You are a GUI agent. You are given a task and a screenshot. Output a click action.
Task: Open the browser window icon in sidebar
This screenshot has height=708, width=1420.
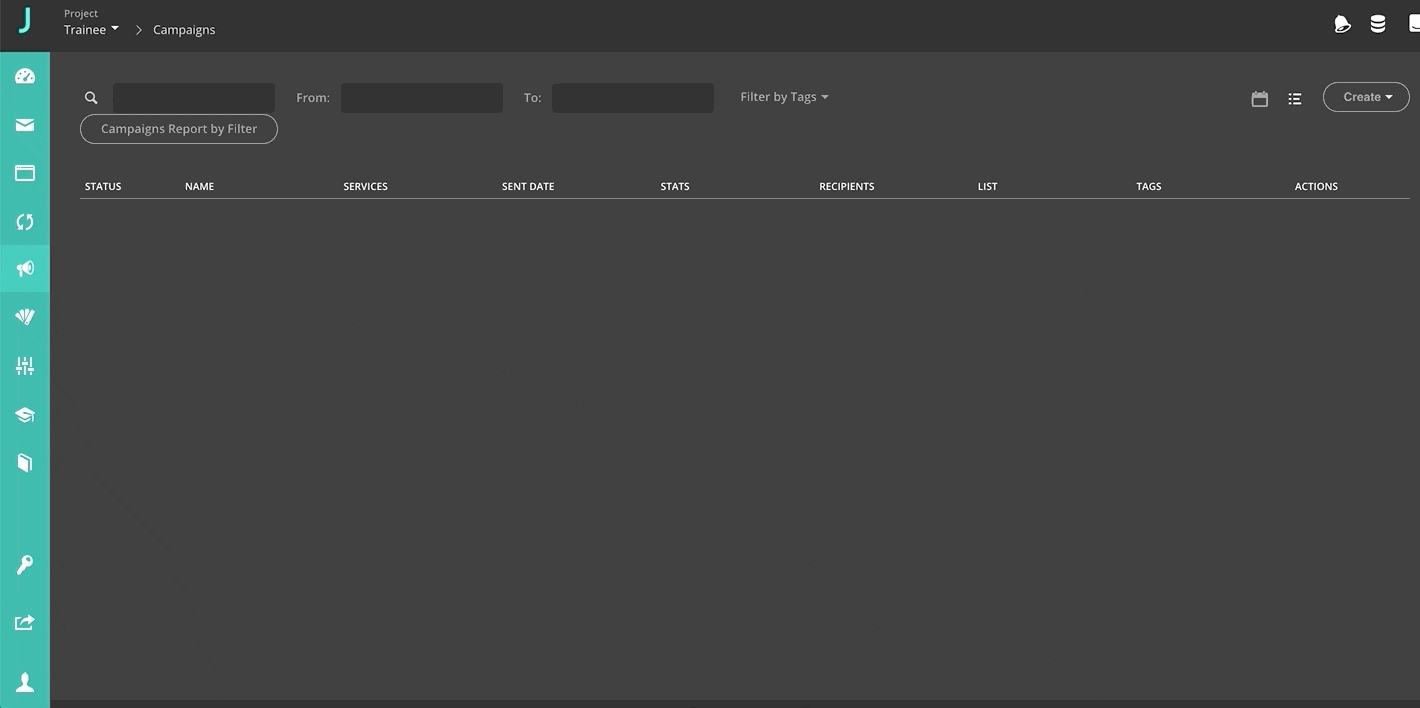(x=25, y=173)
